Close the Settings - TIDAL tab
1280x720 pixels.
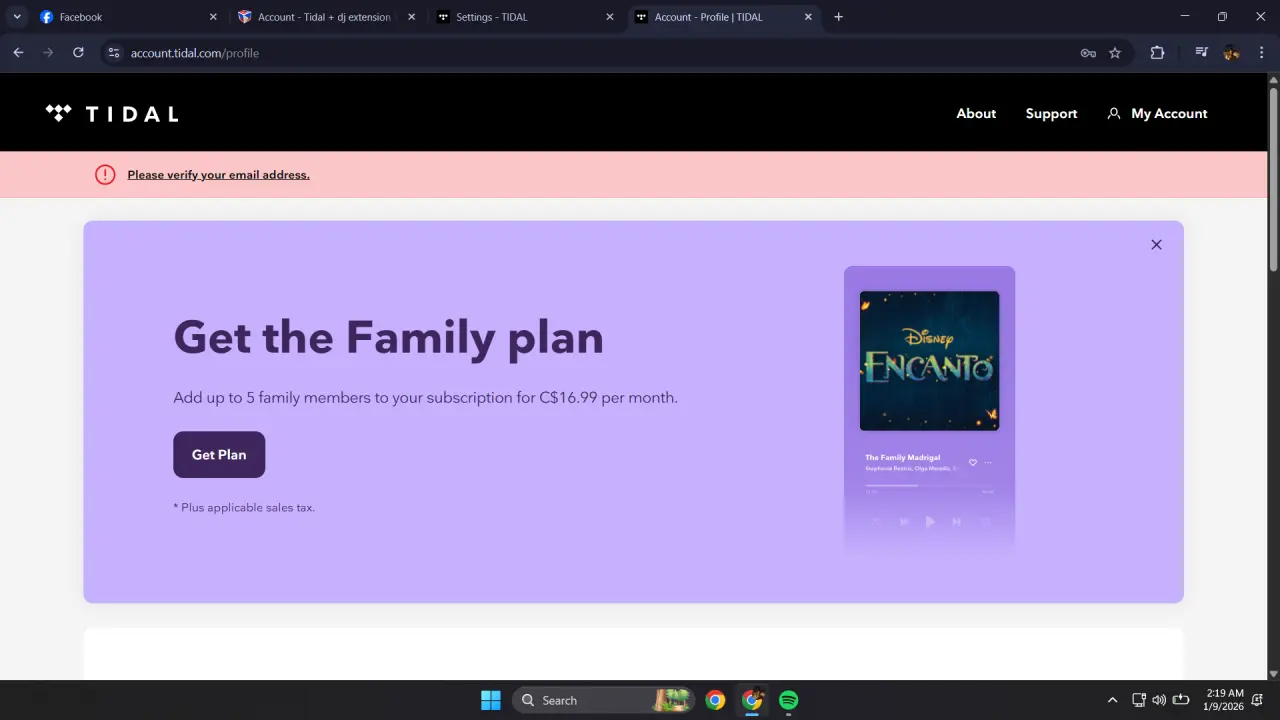click(x=610, y=17)
